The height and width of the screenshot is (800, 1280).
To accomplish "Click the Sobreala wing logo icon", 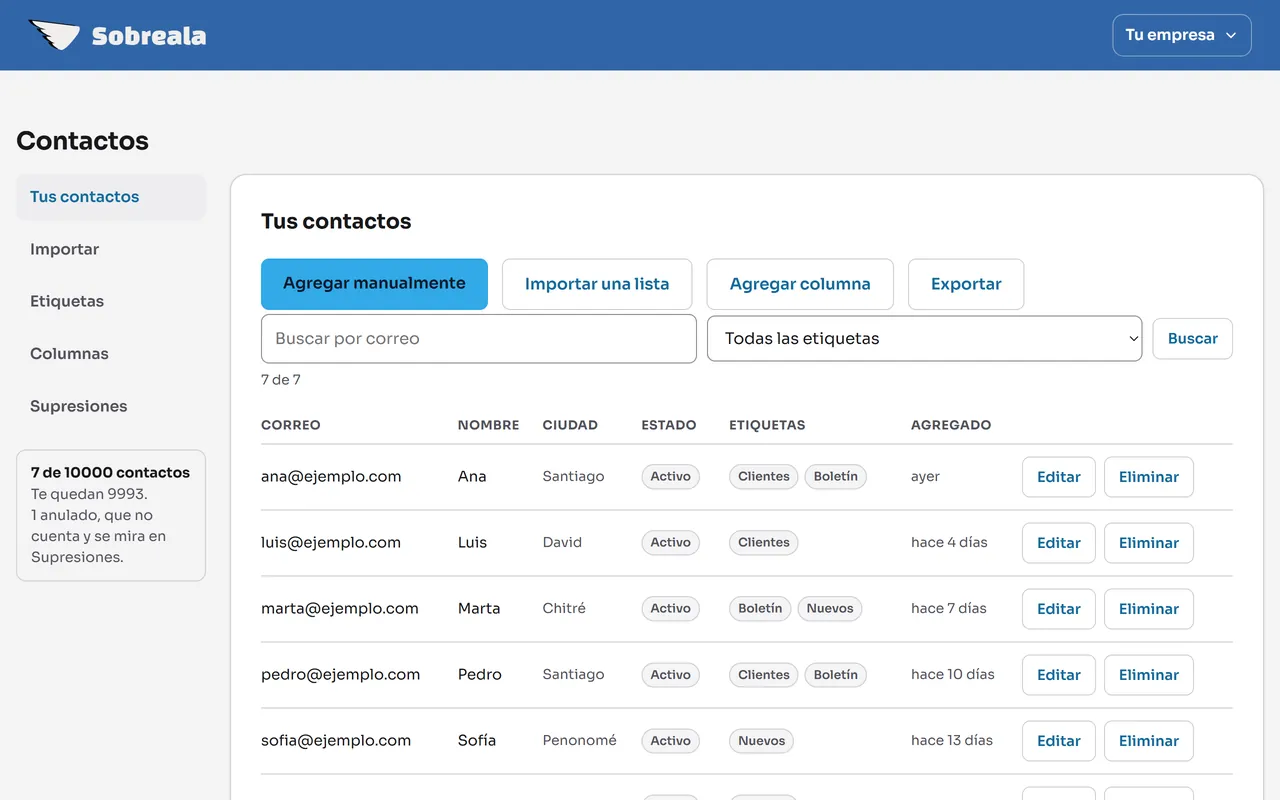I will tap(54, 35).
